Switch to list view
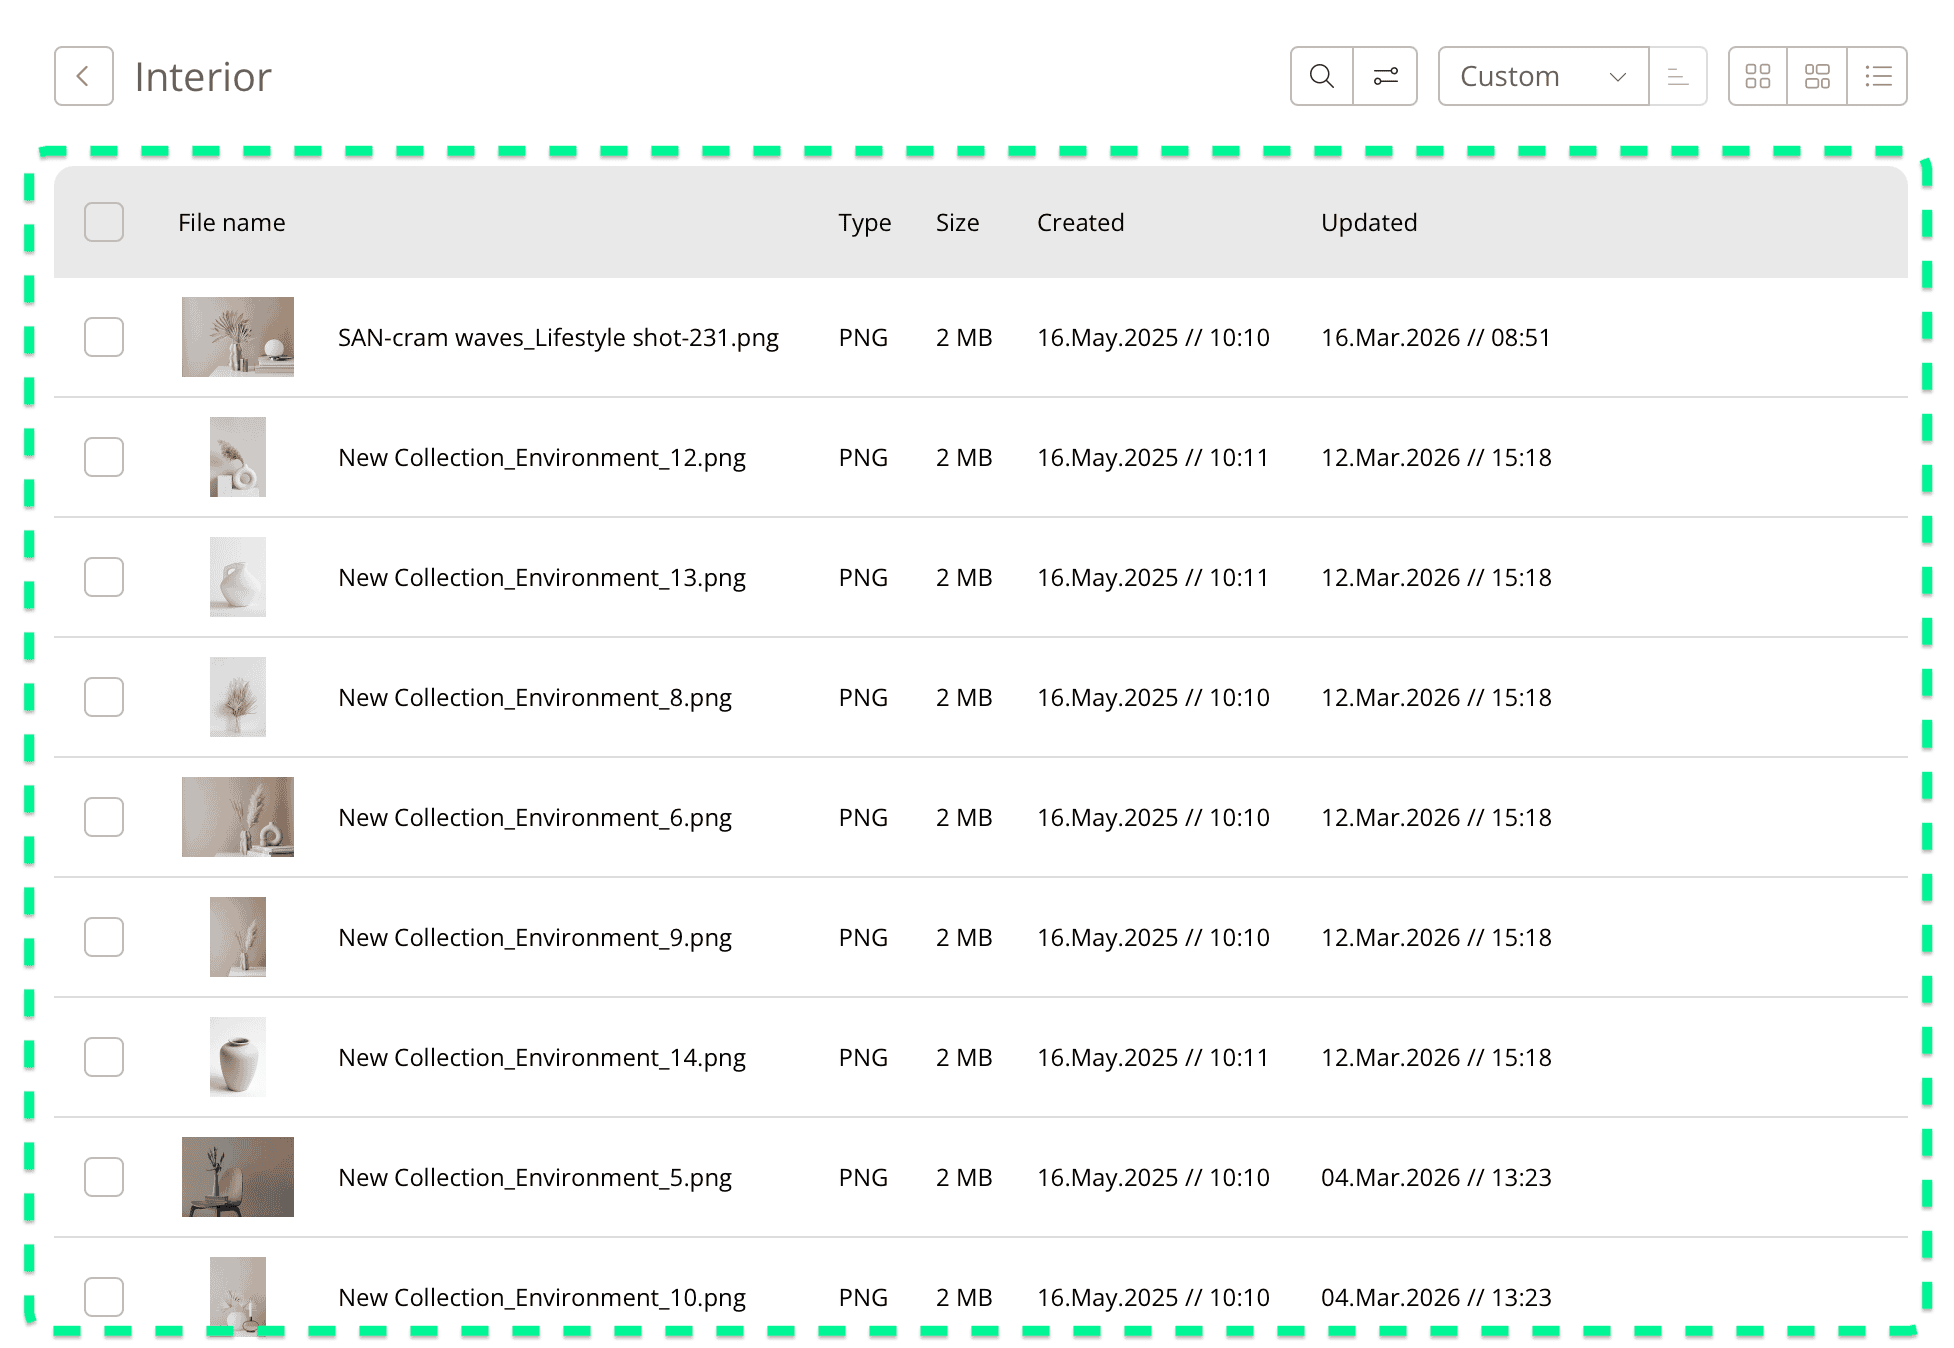 pyautogui.click(x=1877, y=75)
